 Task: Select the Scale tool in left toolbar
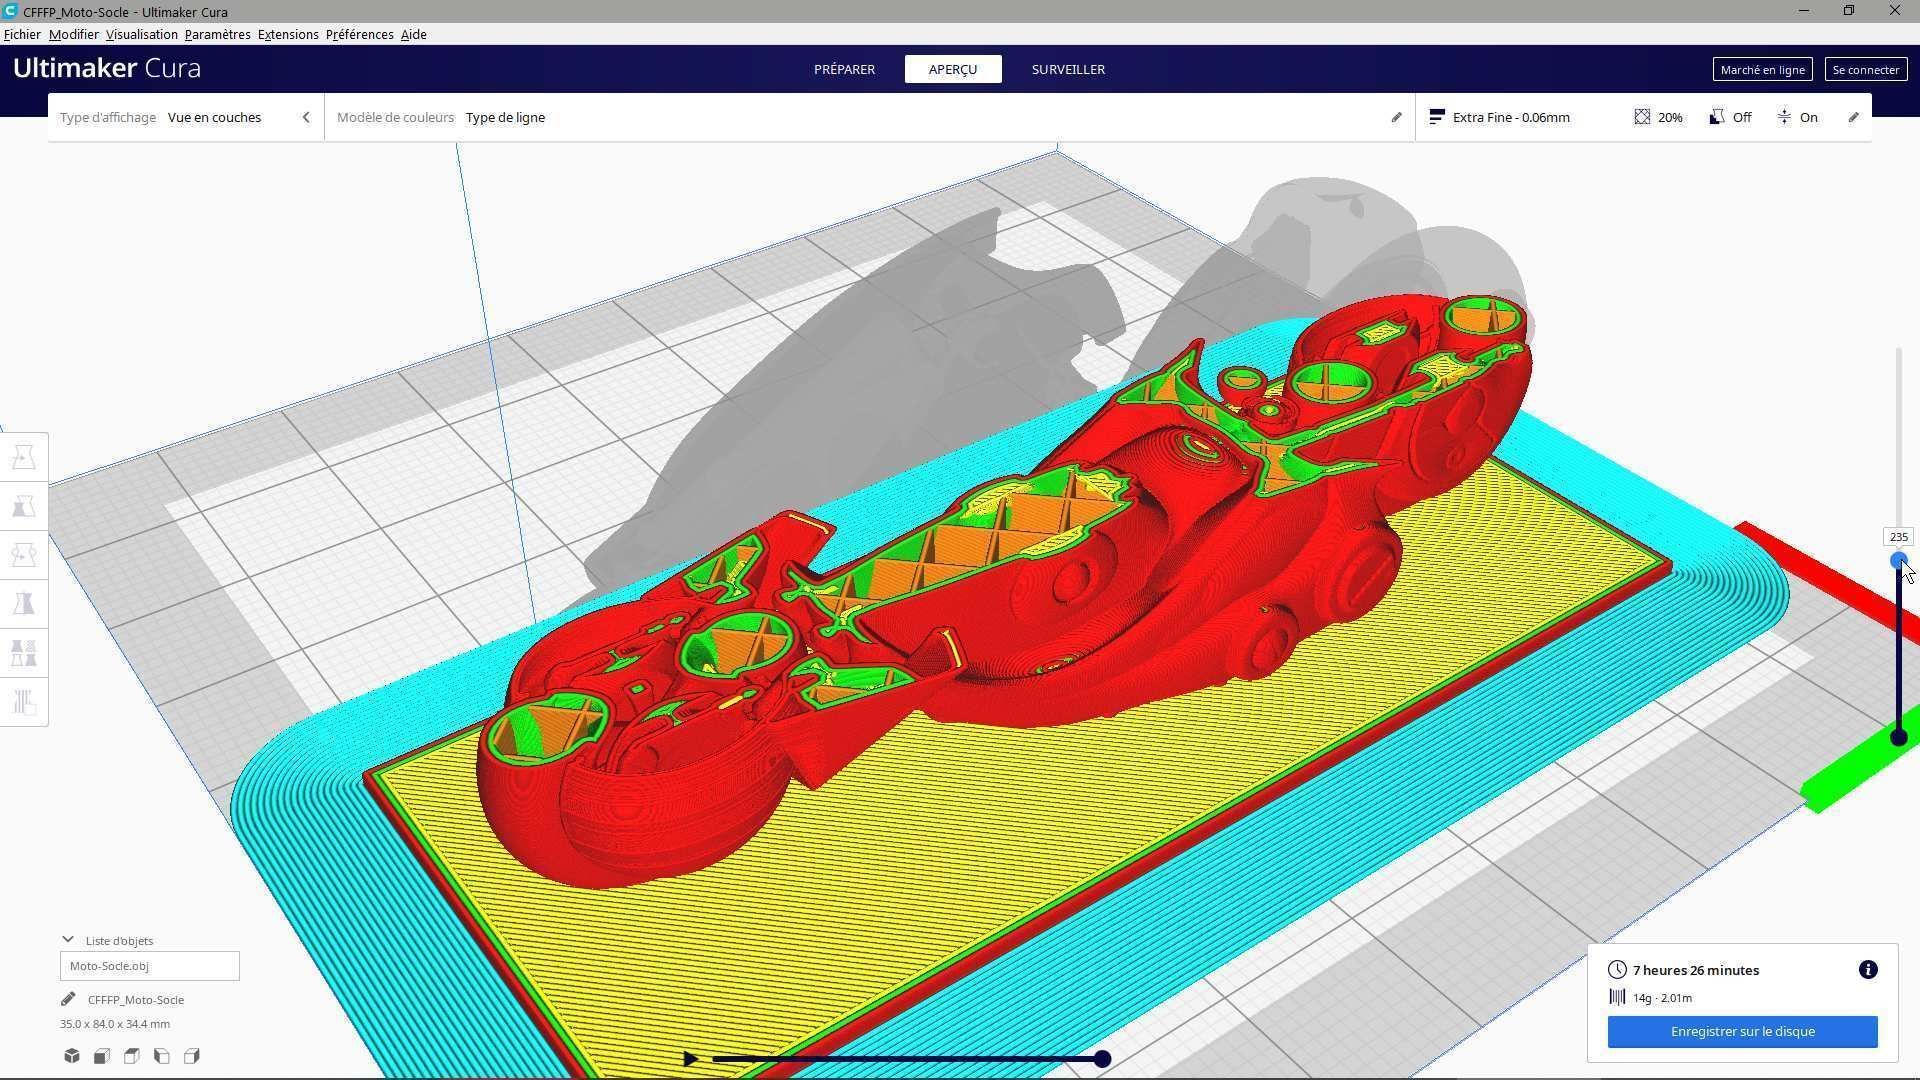pos(24,506)
